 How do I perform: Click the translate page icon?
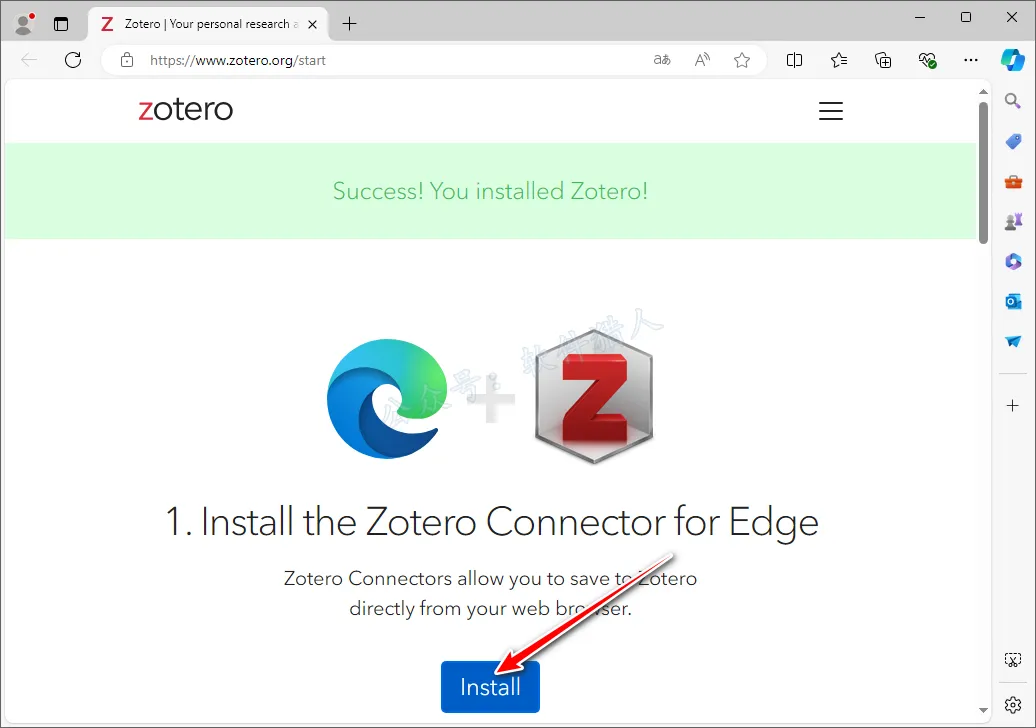point(662,60)
